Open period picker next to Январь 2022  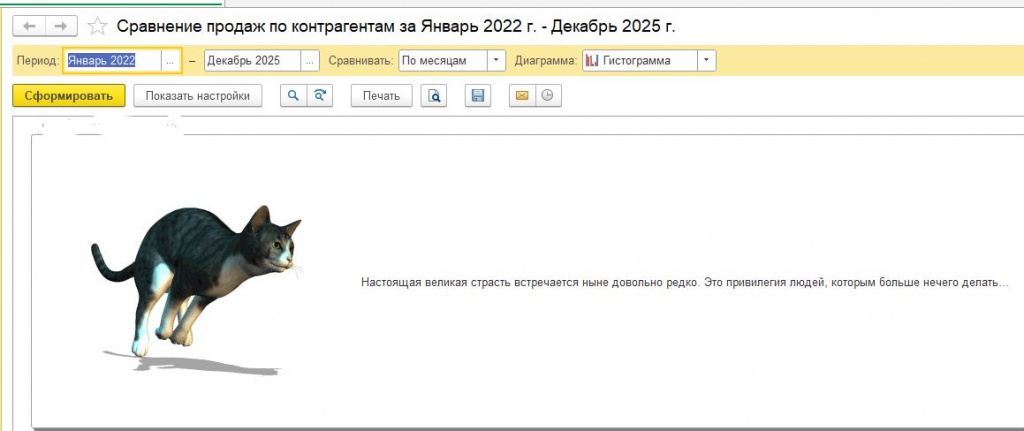click(170, 60)
